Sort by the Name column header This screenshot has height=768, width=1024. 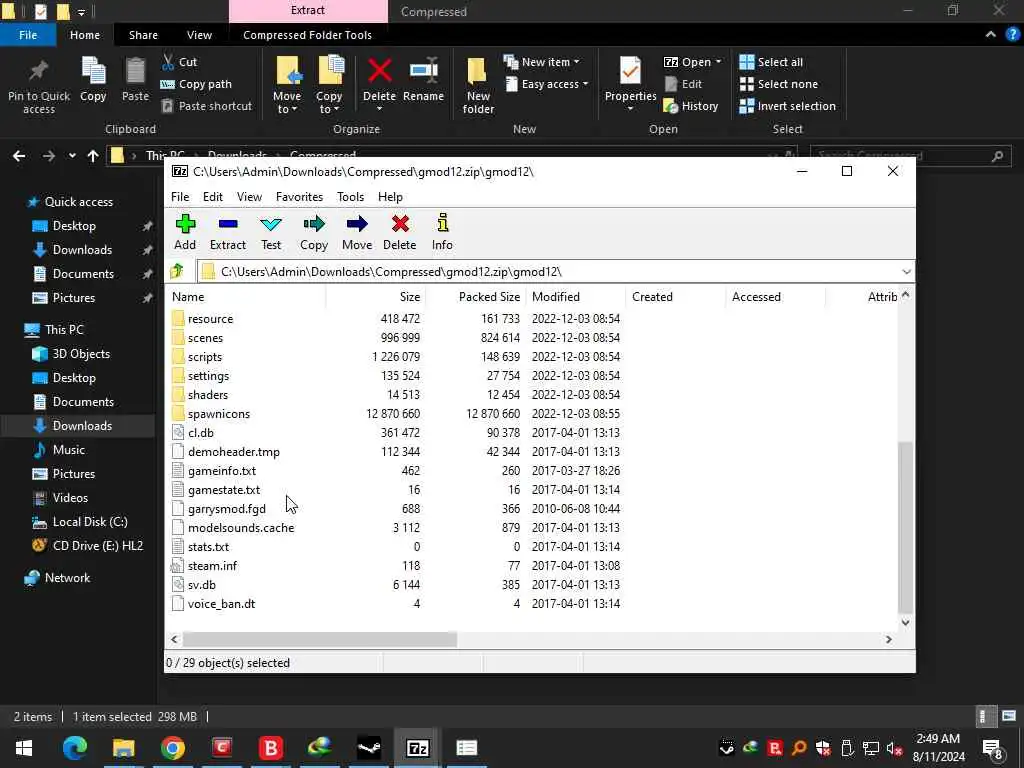click(246, 296)
